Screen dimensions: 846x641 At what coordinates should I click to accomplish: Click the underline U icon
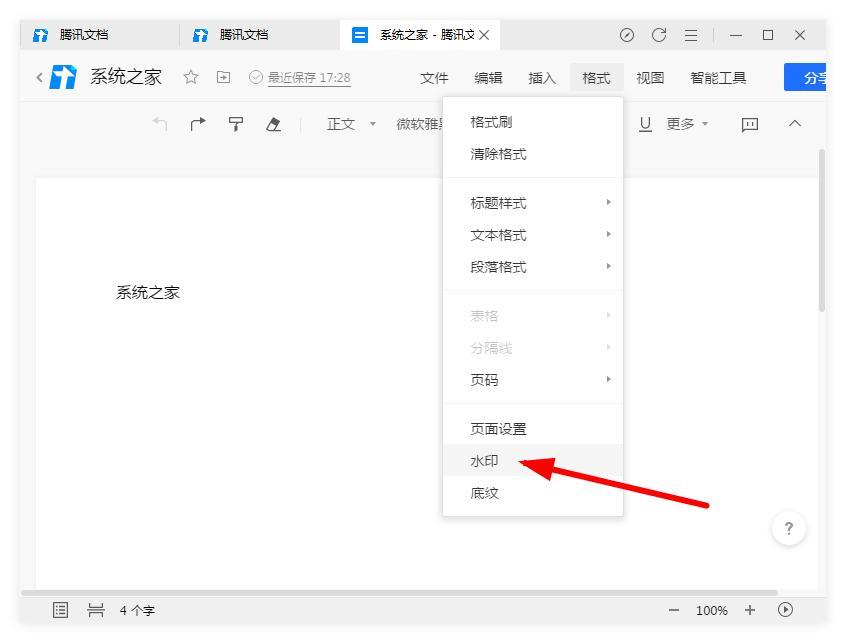tap(645, 124)
